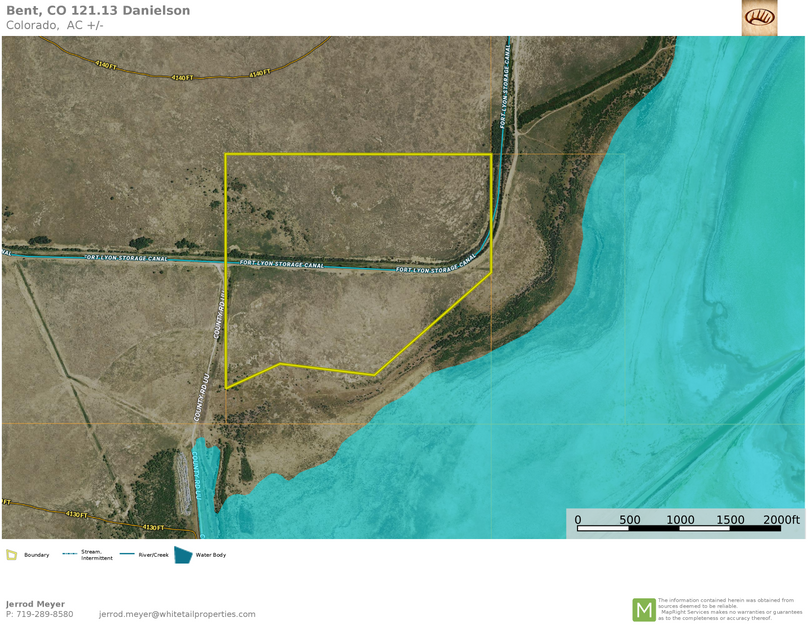Open the jerrod.meyer@whitetailproperties.com email link
The height and width of the screenshot is (625, 808).
click(x=177, y=614)
